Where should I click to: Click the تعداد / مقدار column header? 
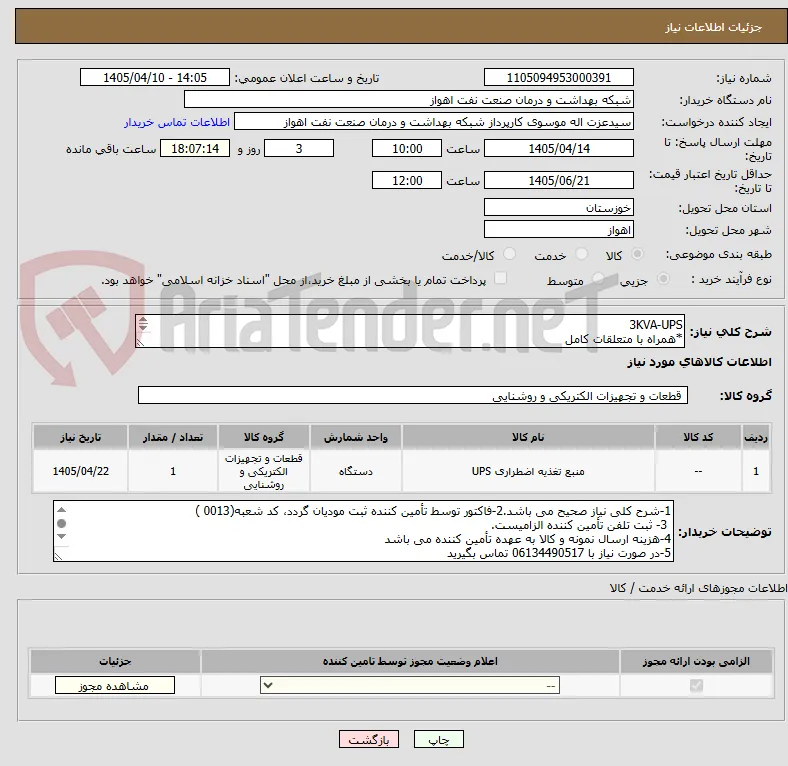tap(173, 437)
